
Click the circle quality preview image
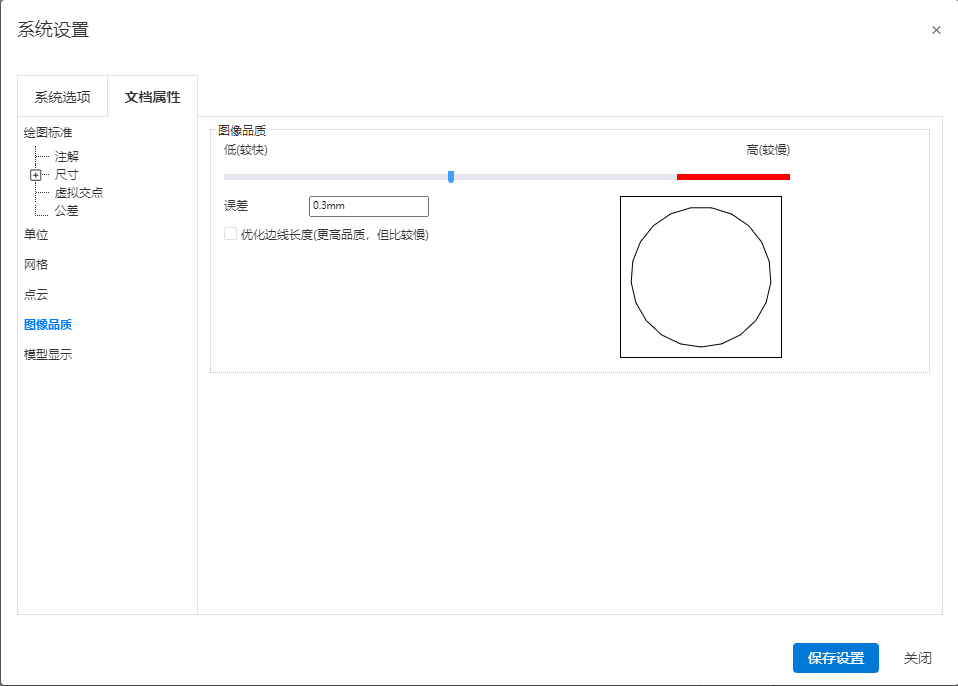click(x=701, y=277)
